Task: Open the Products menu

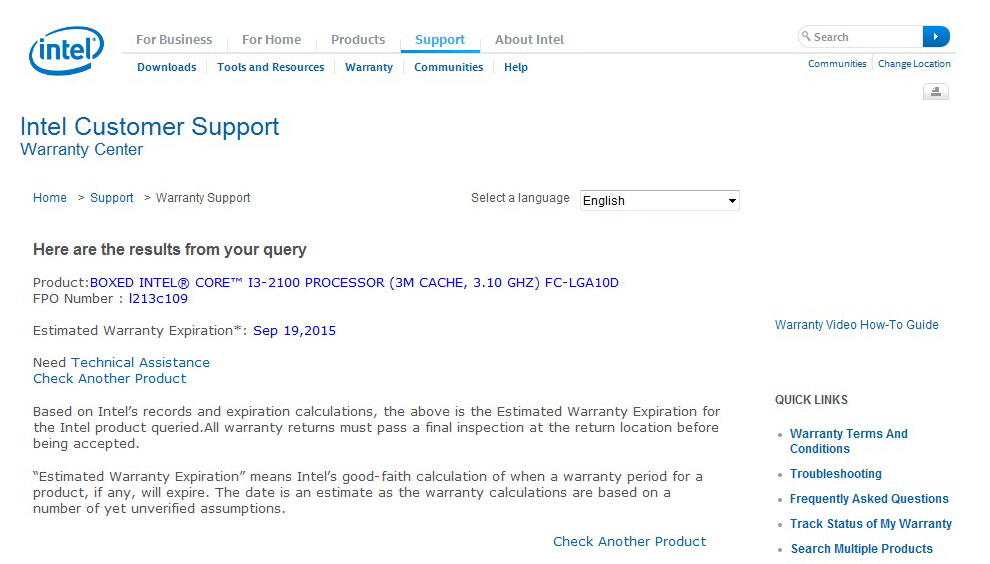Action: point(358,39)
